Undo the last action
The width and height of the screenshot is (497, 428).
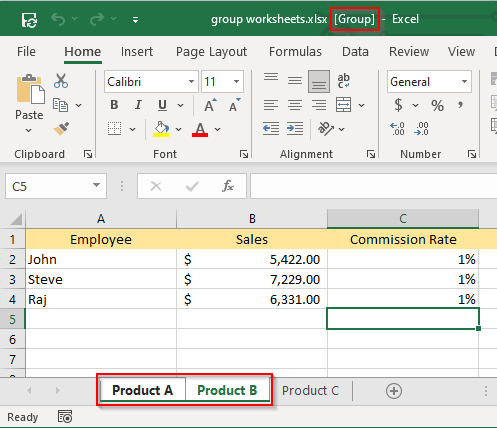pos(58,19)
